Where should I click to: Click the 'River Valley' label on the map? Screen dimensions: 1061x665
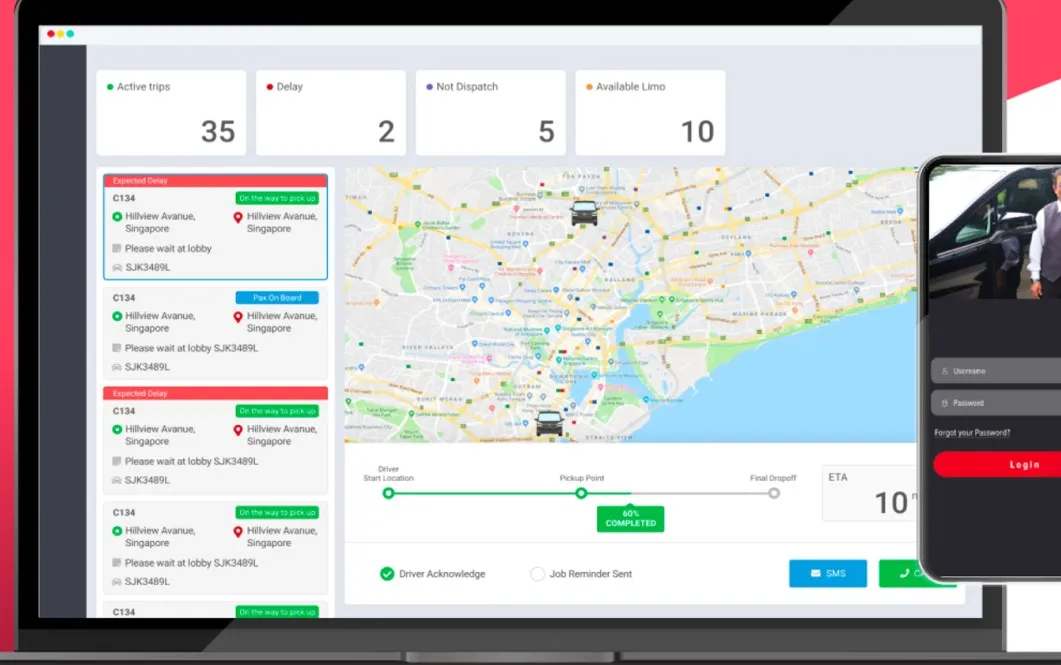pyautogui.click(x=428, y=347)
